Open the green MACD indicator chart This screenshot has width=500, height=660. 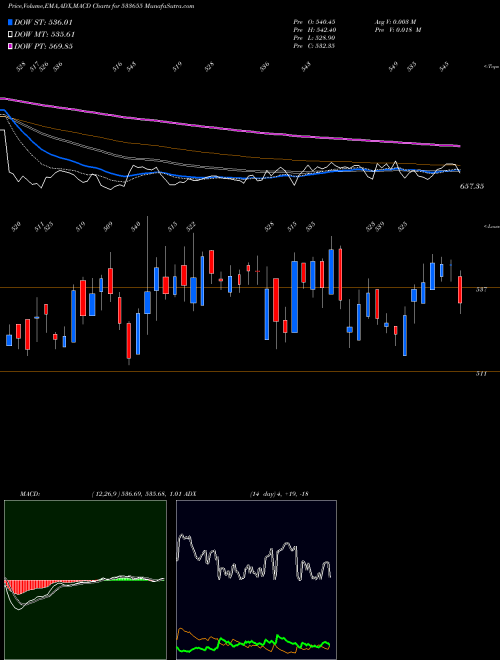coord(85,580)
